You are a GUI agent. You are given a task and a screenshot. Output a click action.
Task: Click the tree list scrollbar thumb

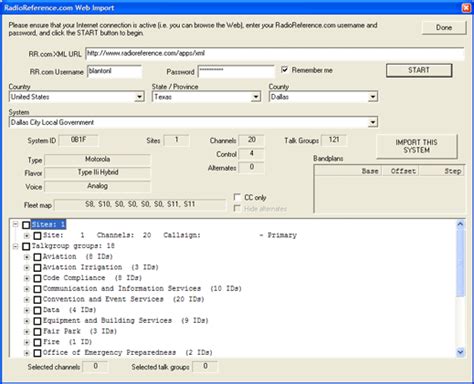[460, 263]
